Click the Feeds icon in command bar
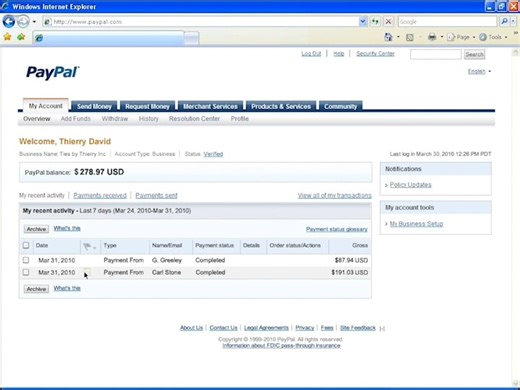Image resolution: width=520 pixels, height=390 pixels. coord(410,37)
